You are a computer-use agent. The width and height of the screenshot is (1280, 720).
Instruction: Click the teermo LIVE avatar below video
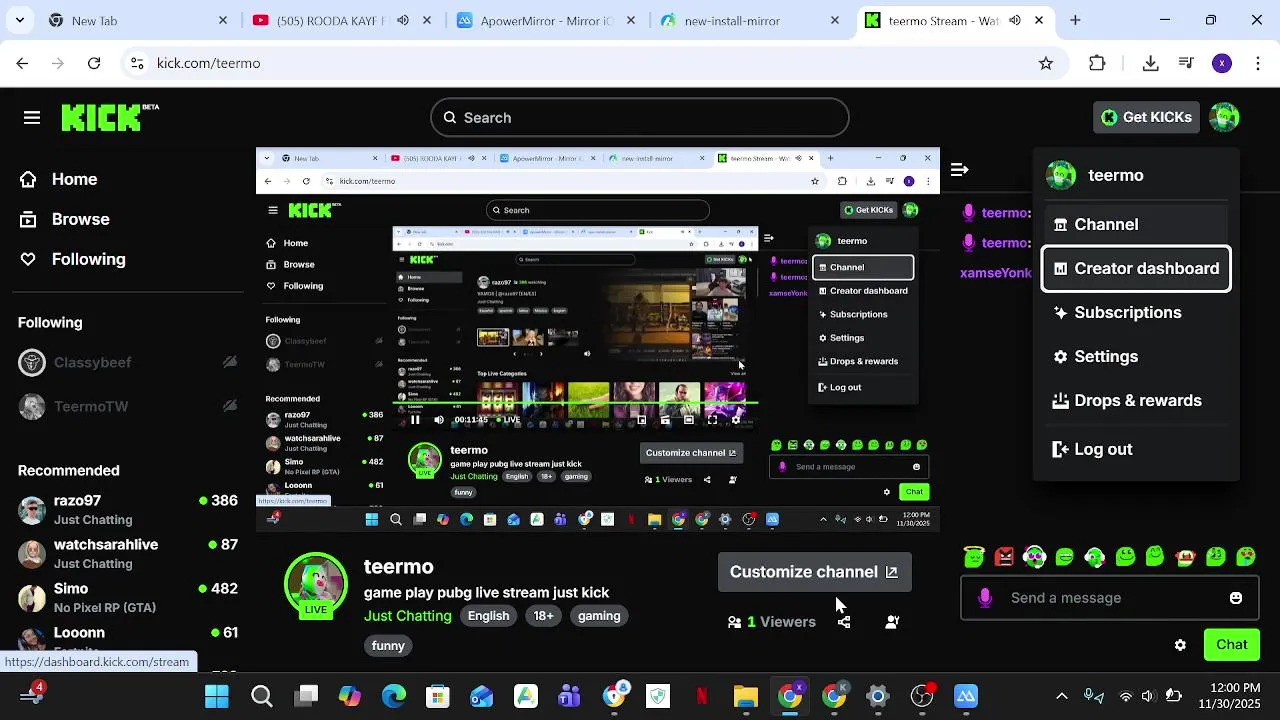click(316, 585)
